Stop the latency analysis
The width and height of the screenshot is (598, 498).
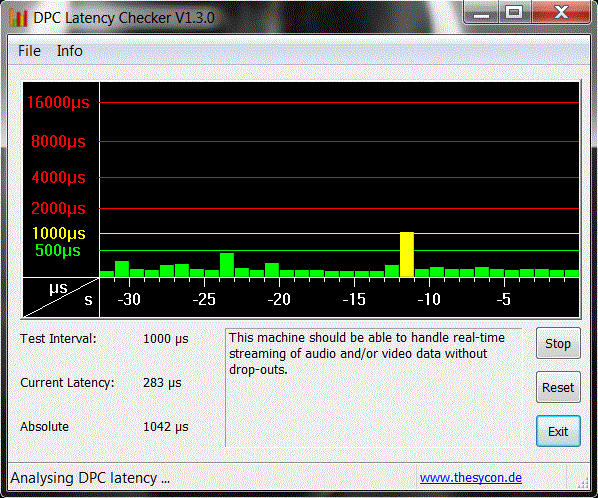pos(558,343)
